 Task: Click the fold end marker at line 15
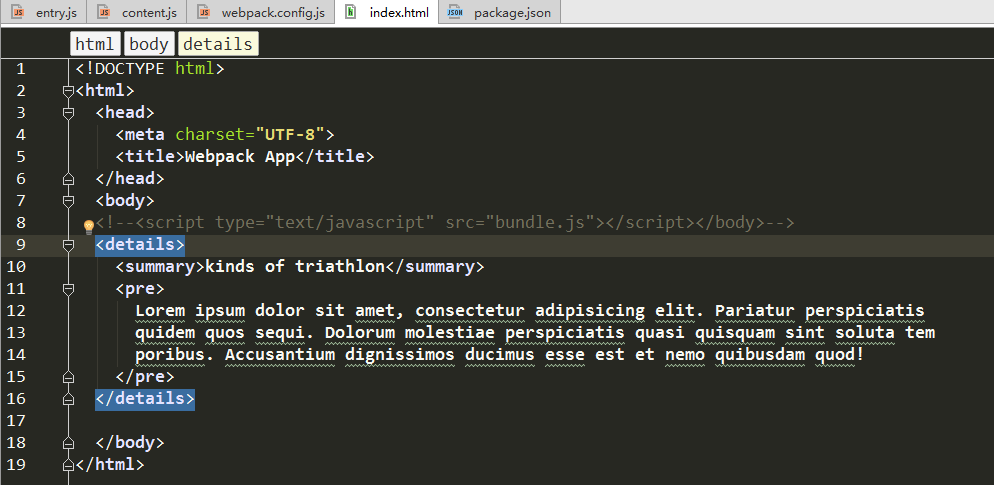coord(68,377)
